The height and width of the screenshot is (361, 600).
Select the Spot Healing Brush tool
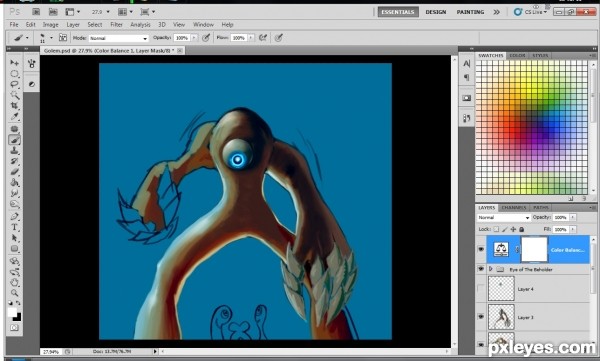[15, 129]
